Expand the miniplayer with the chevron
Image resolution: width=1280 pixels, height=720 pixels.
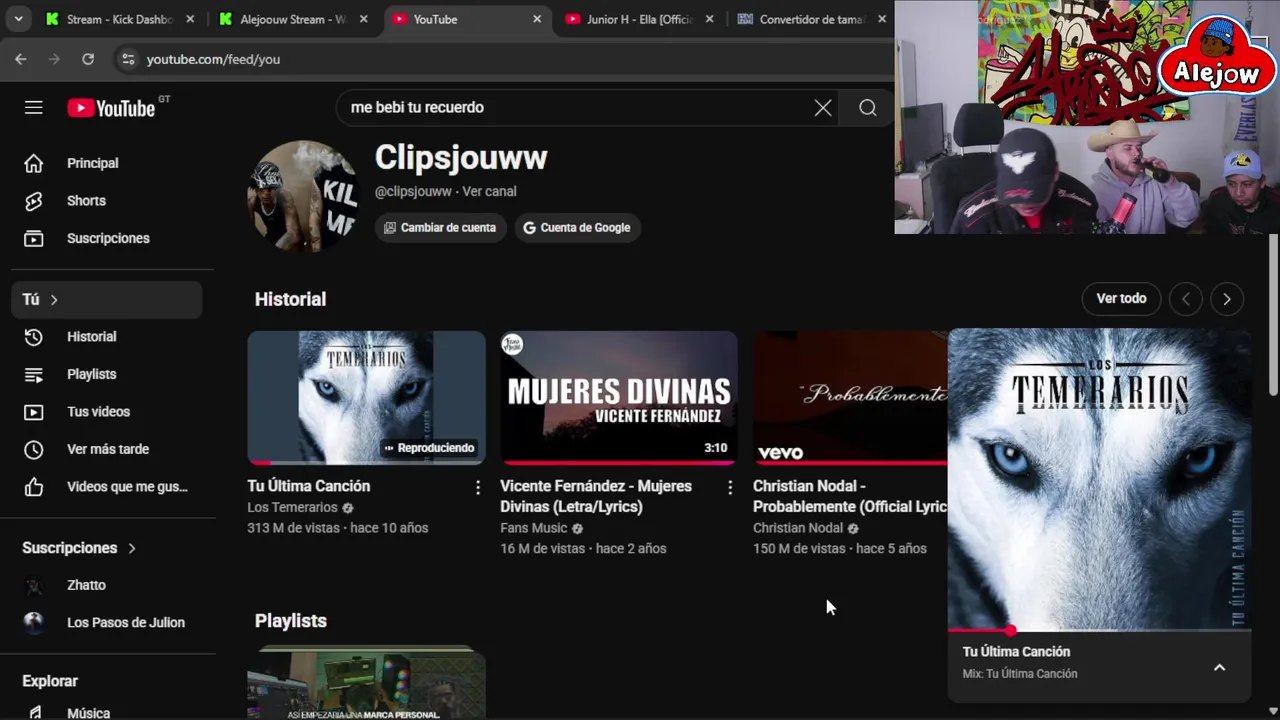pos(1219,667)
